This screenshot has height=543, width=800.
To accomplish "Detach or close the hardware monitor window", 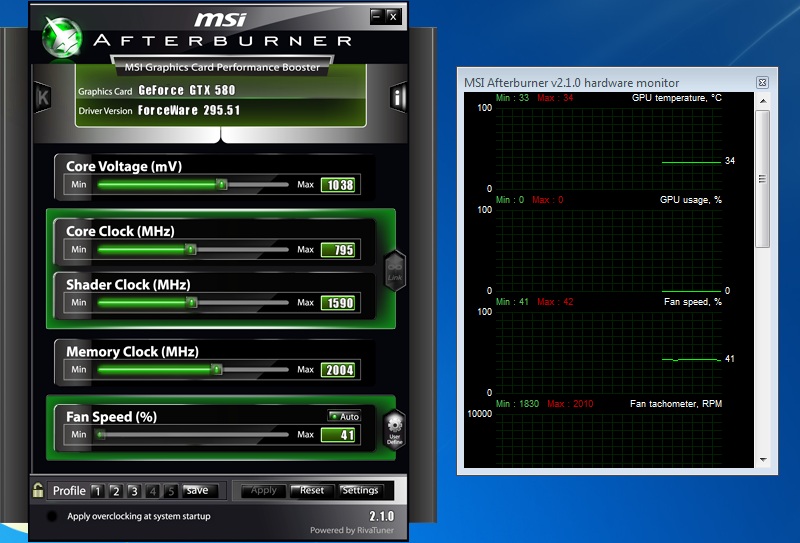I will [762, 82].
